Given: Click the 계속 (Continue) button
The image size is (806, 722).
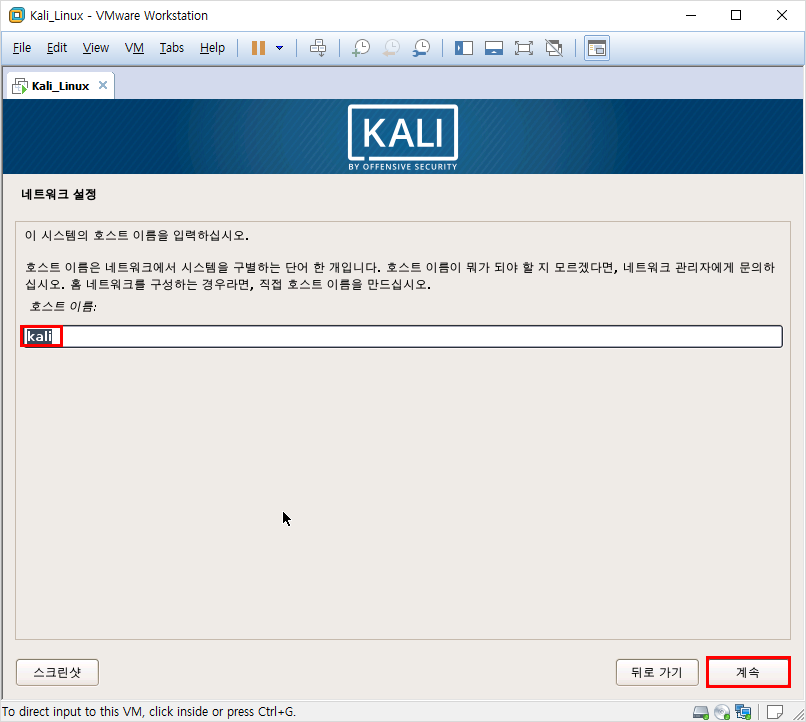Looking at the screenshot, I should (748, 672).
